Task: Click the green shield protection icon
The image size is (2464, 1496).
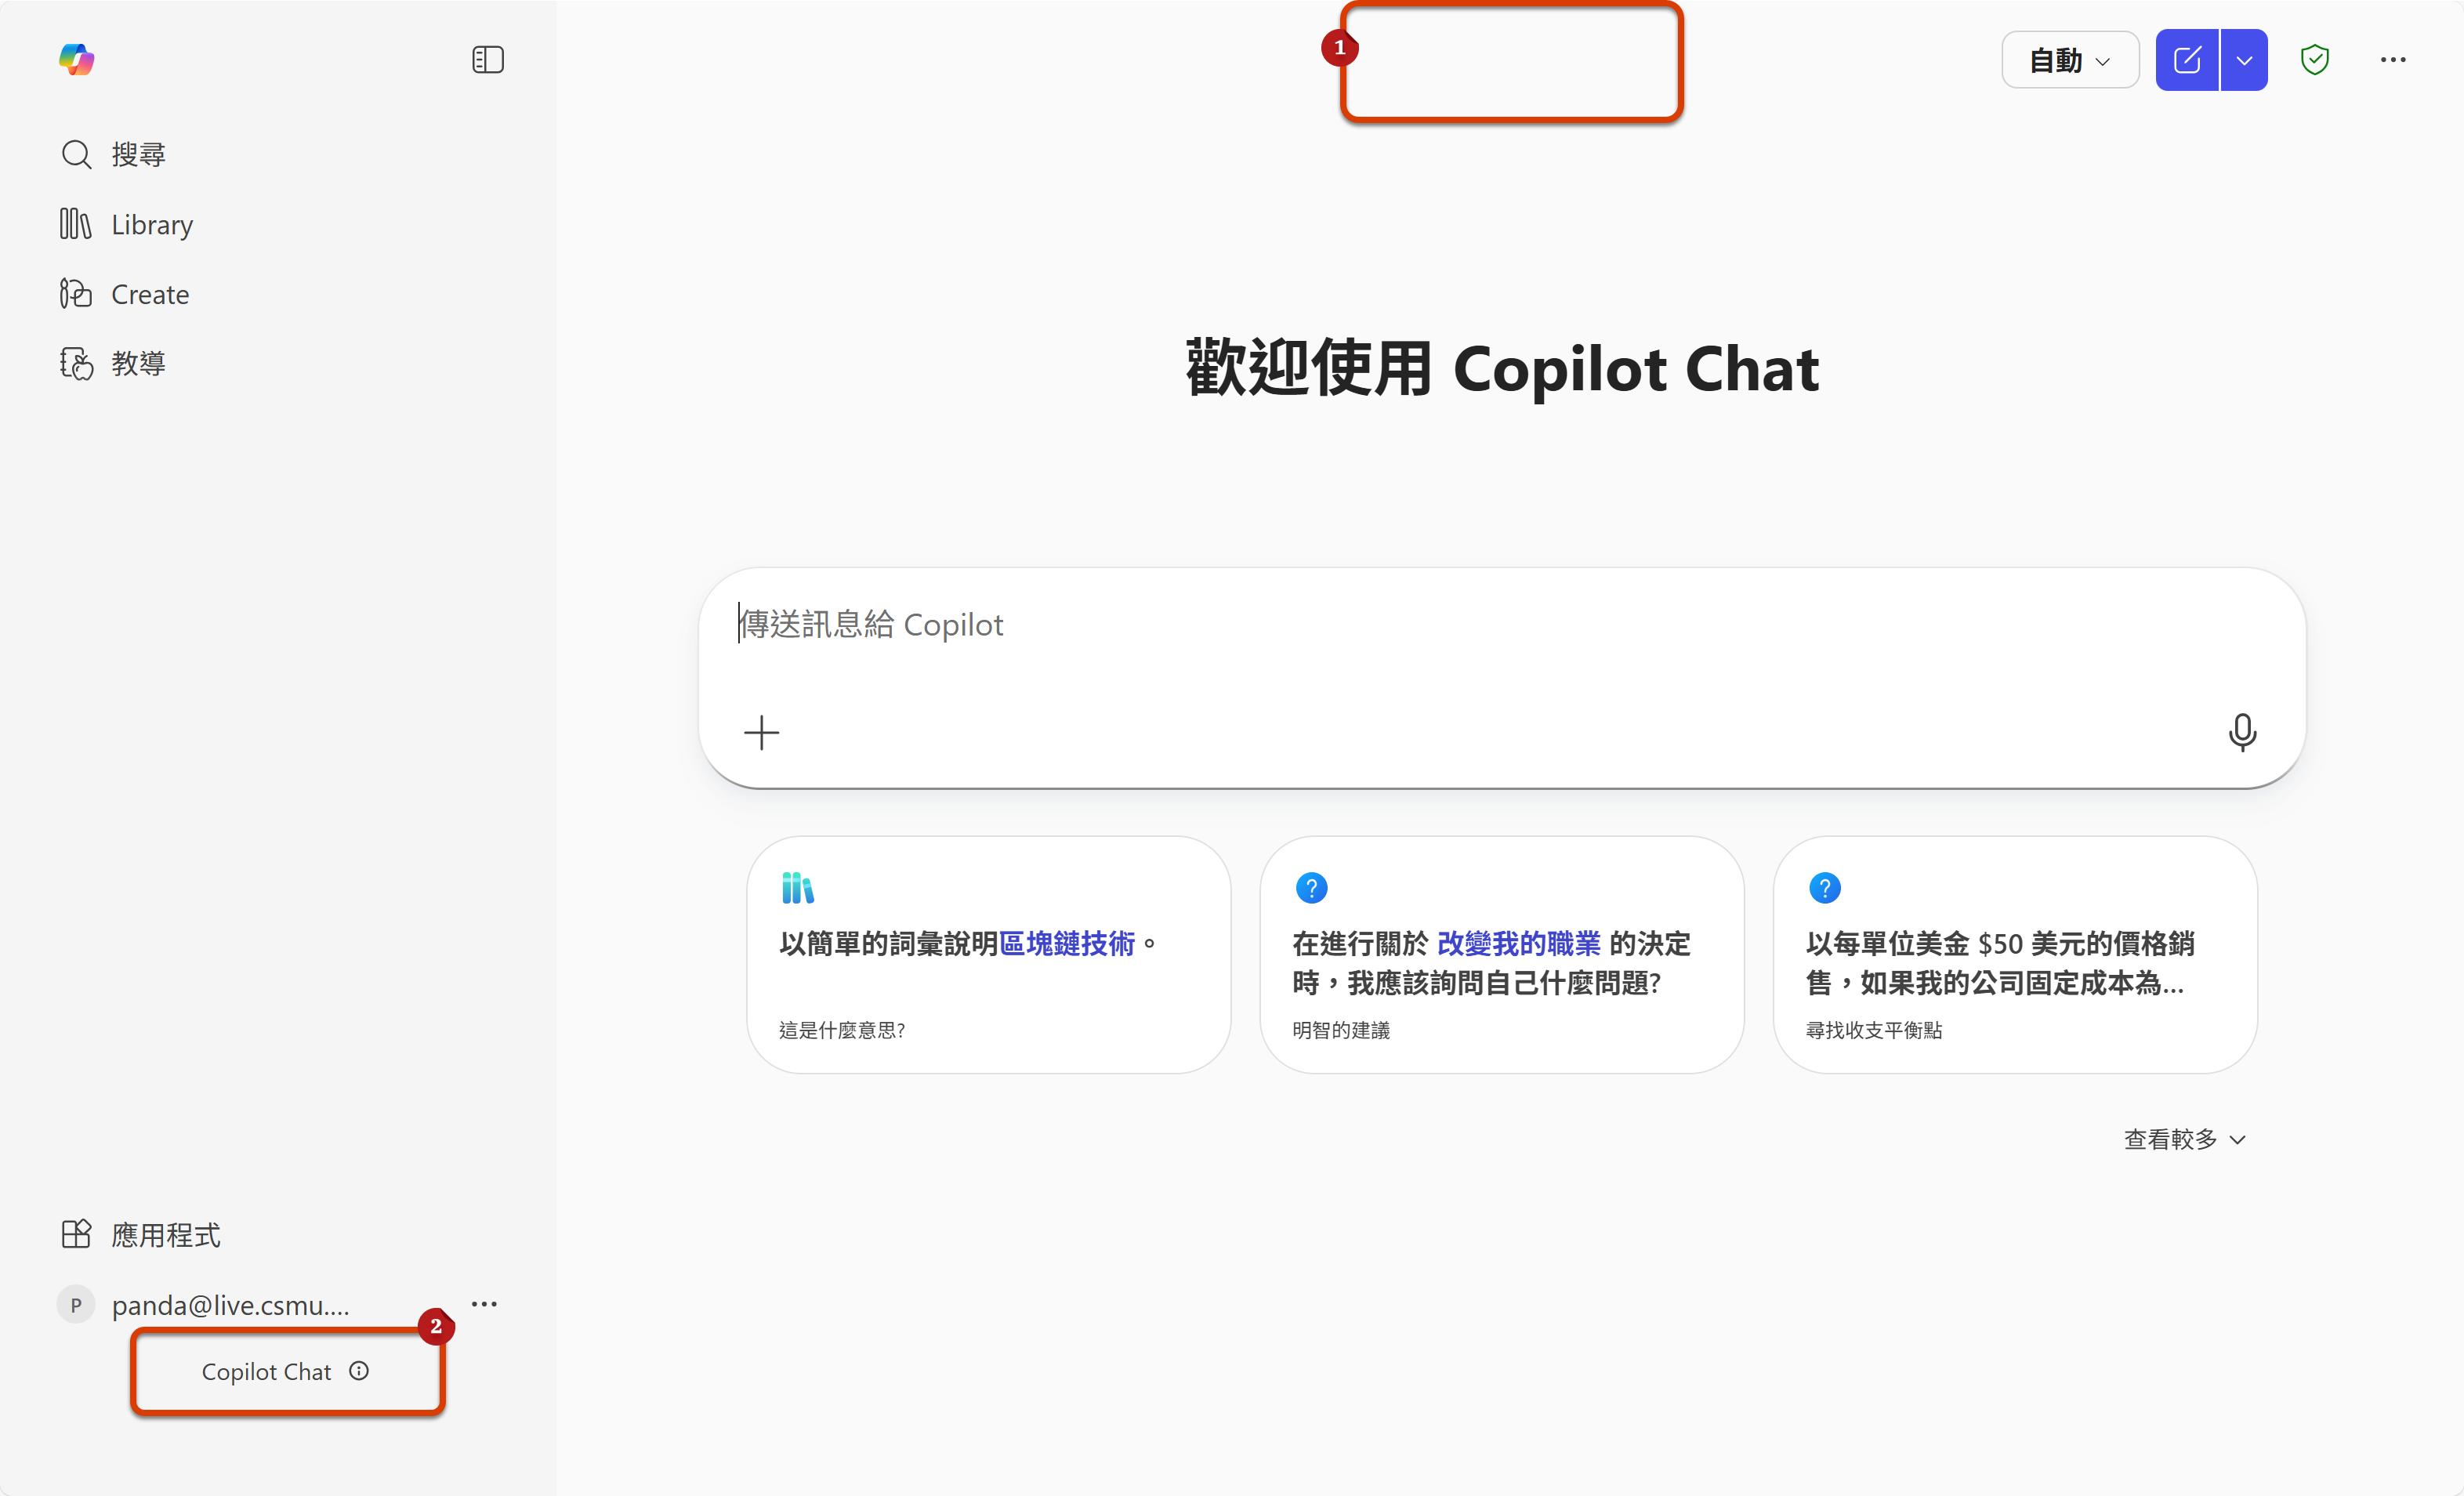Action: pos(2314,60)
